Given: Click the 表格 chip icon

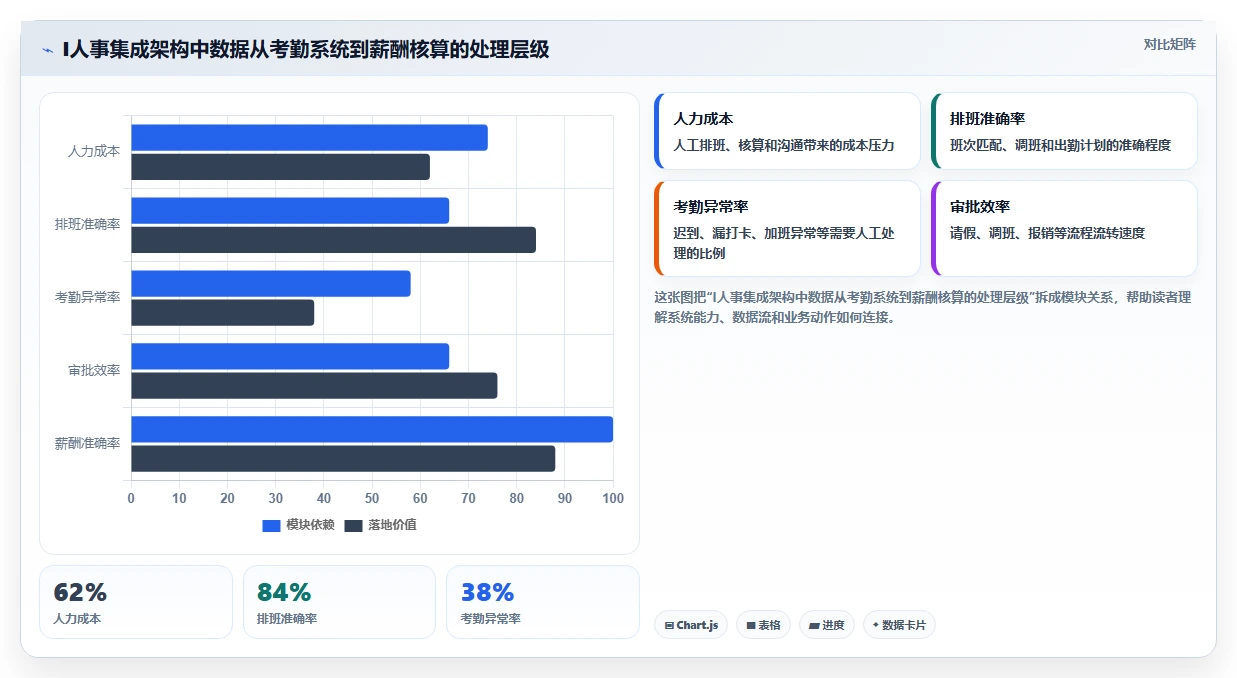Looking at the screenshot, I should [751, 625].
